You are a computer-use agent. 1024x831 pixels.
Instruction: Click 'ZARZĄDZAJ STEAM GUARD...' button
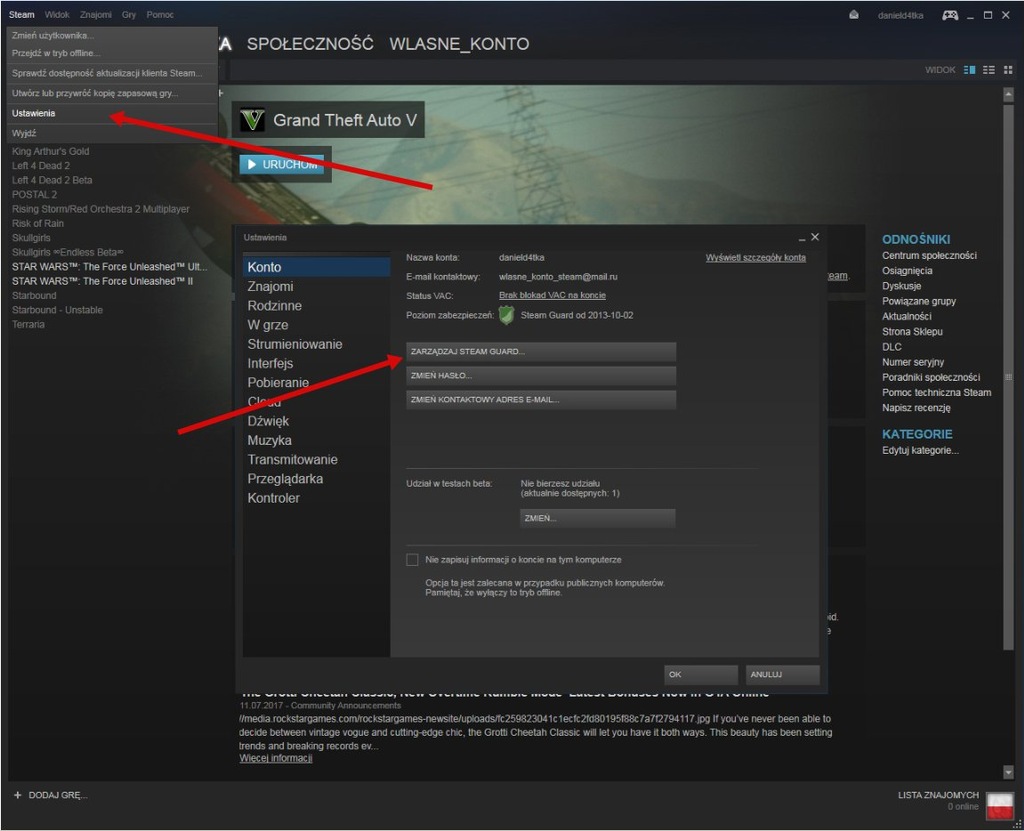tap(541, 351)
